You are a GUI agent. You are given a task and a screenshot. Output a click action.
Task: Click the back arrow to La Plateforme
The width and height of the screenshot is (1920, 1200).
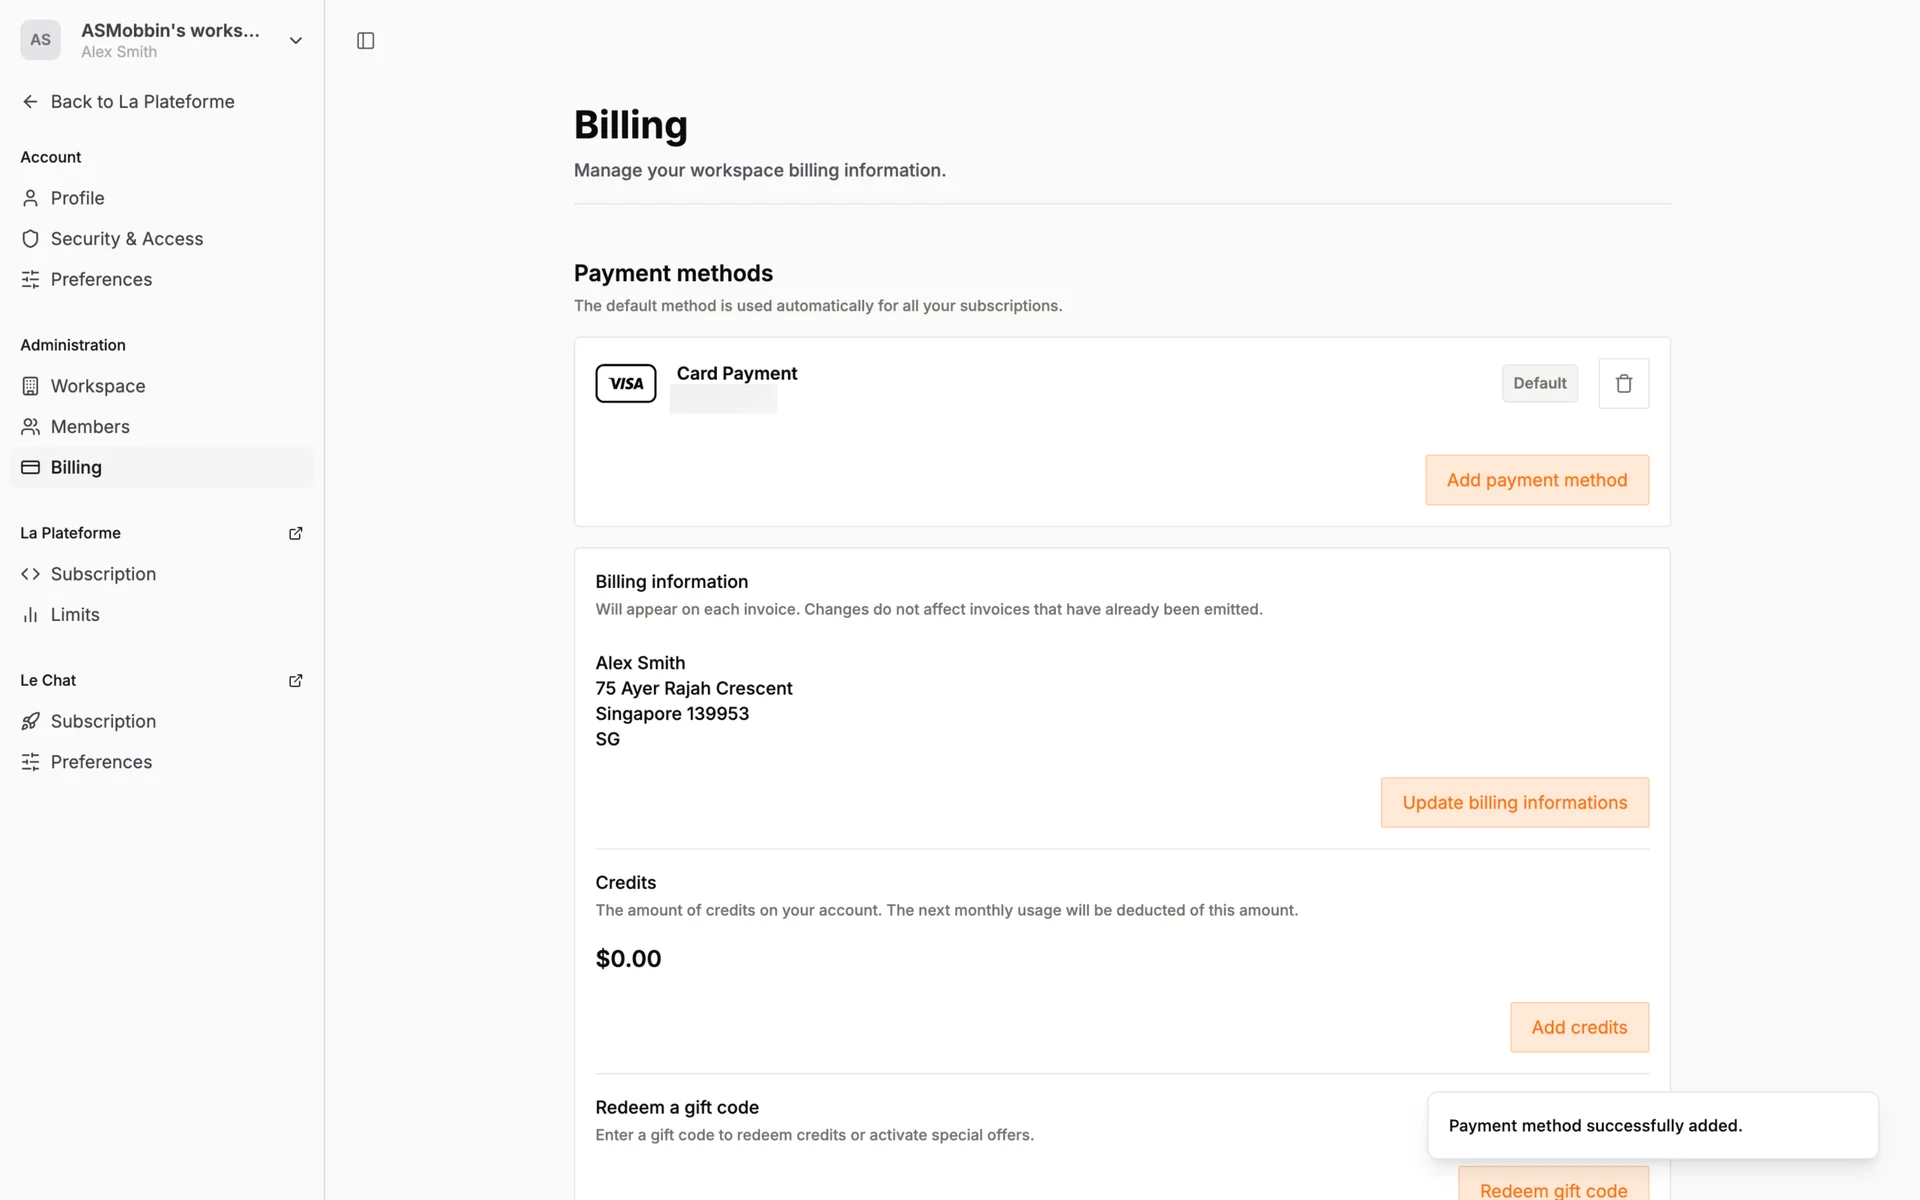(30, 102)
